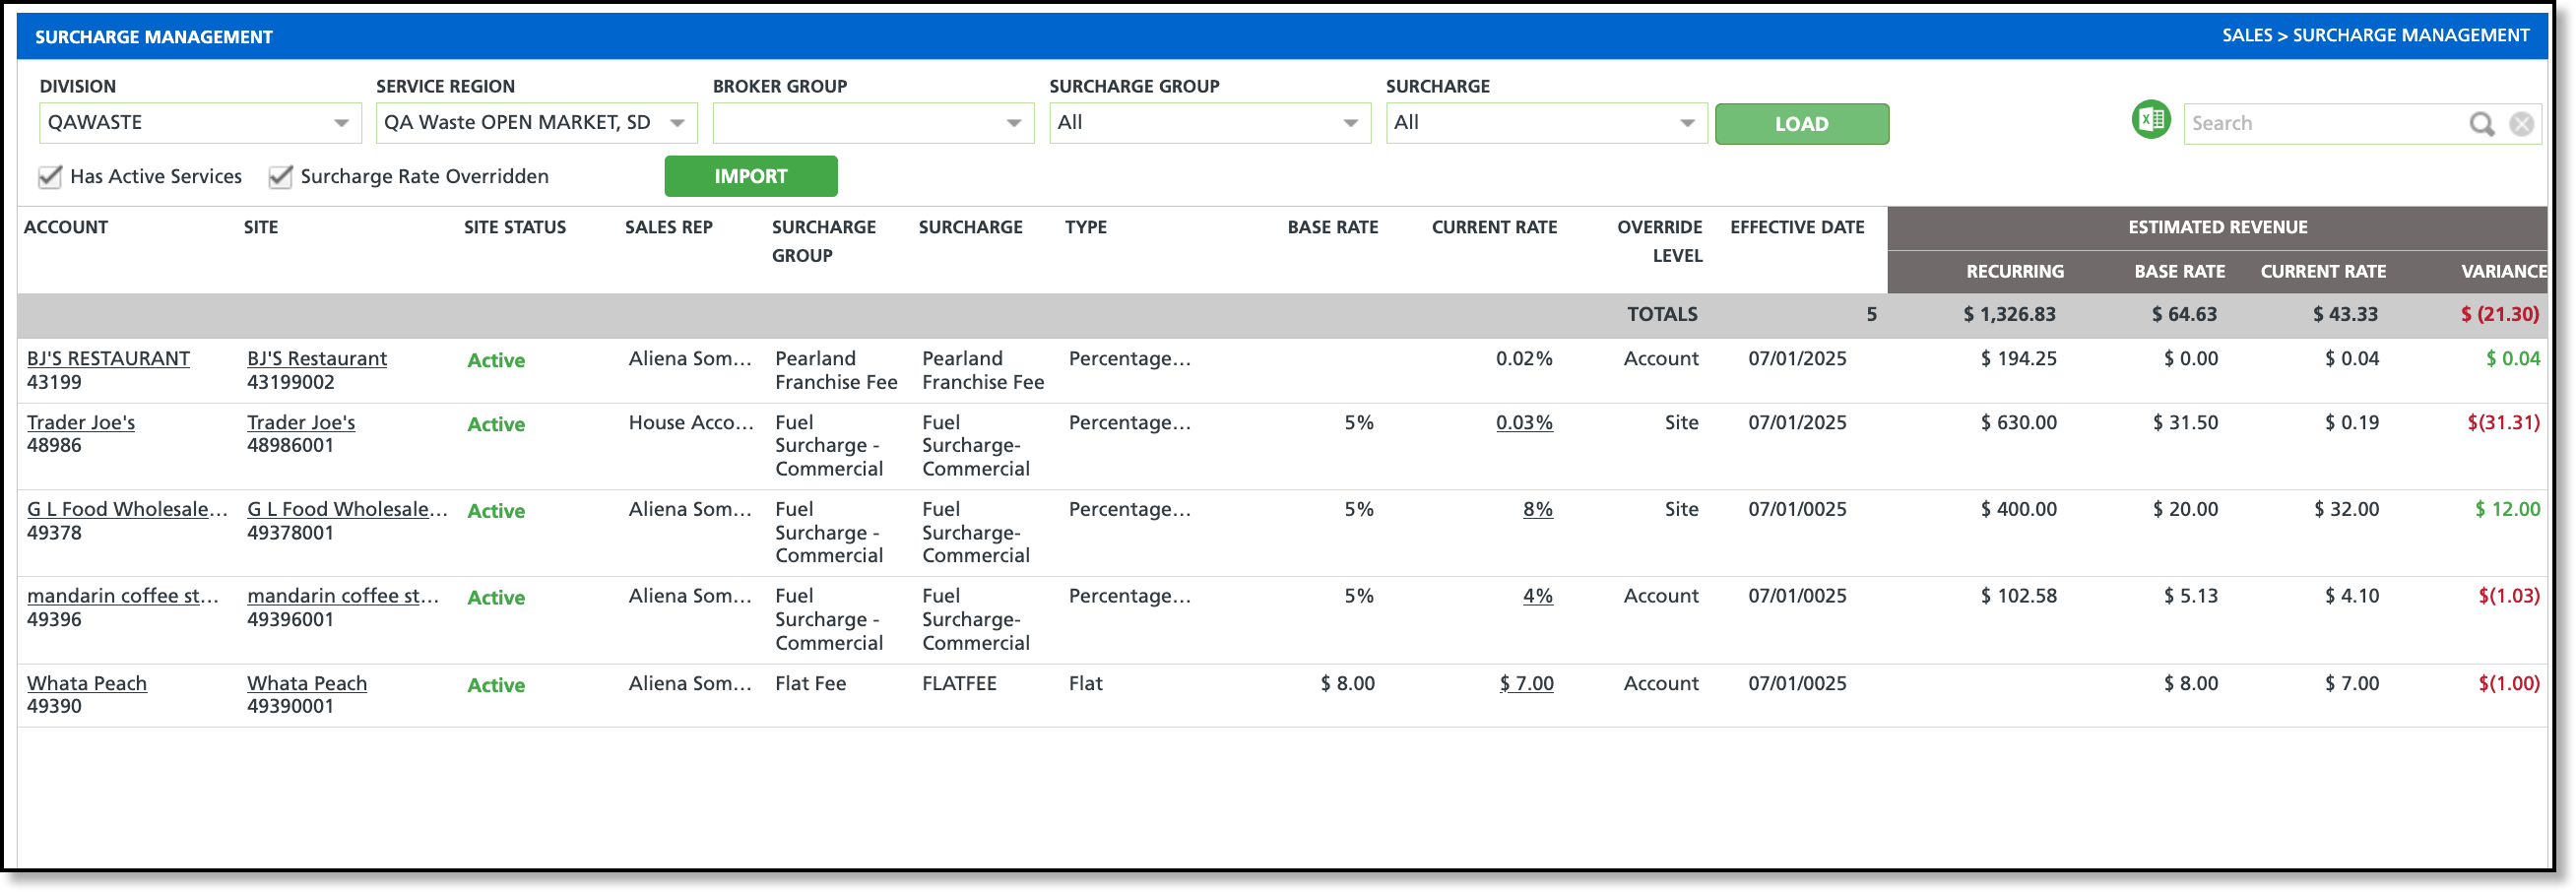This screenshot has height=892, width=2576.
Task: Select the House Acco… sales rep cell
Action: tap(691, 423)
